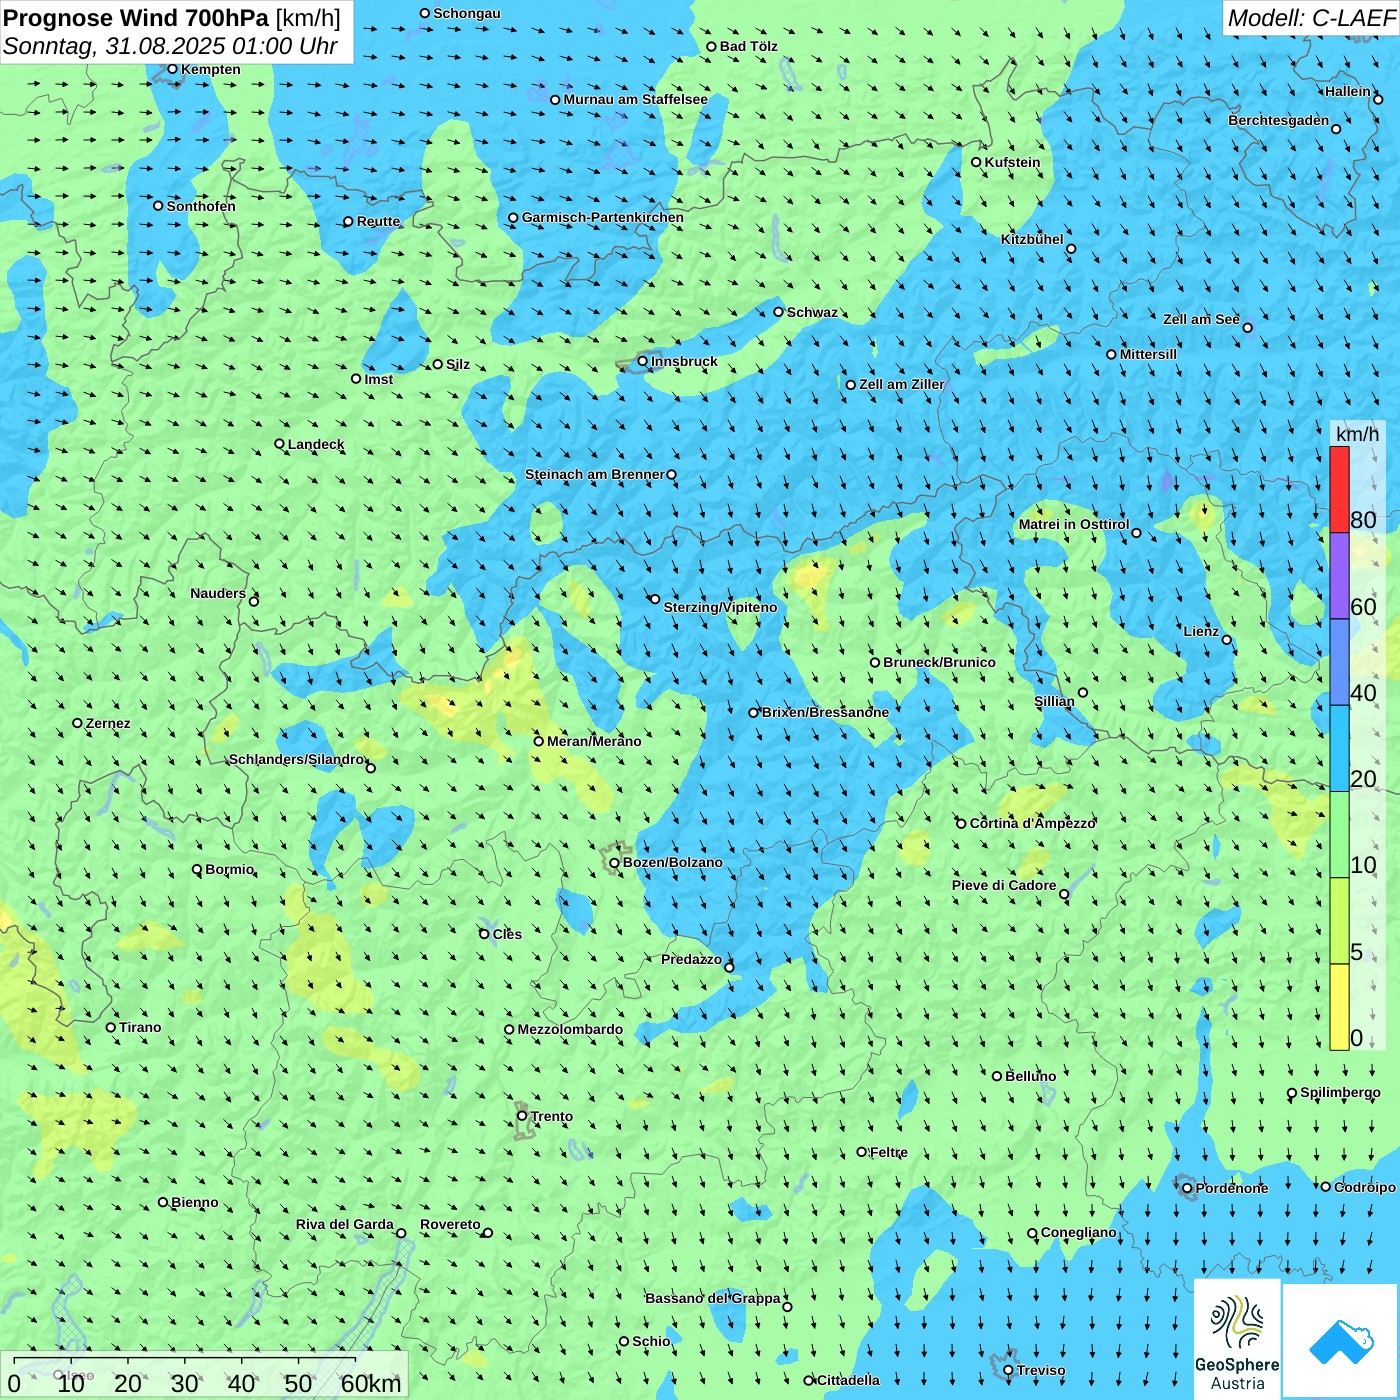
Task: Click the purple 60 km/h legend color
Action: click(1339, 576)
